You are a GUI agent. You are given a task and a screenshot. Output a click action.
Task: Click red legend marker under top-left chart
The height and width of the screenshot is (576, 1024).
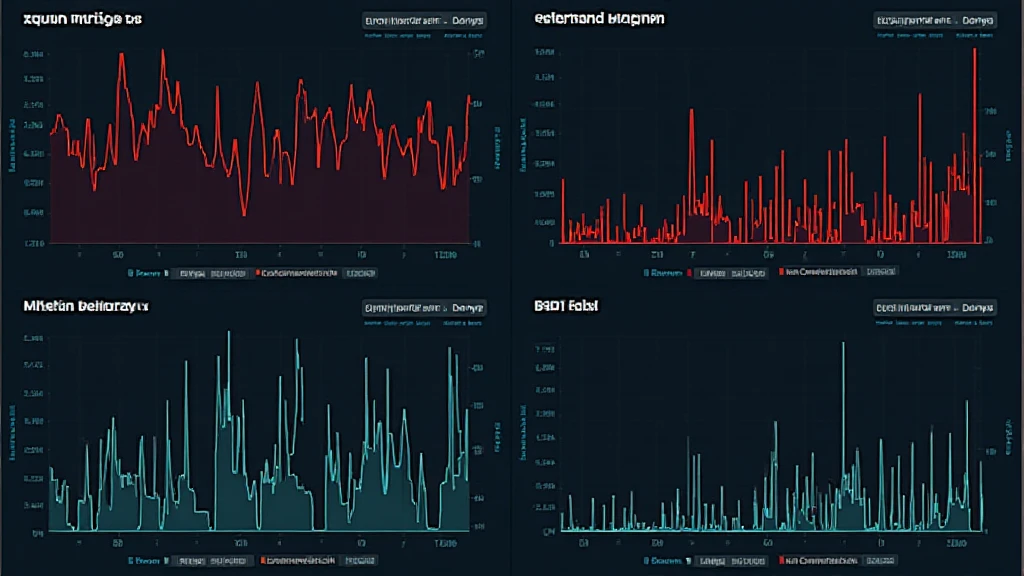coord(258,272)
